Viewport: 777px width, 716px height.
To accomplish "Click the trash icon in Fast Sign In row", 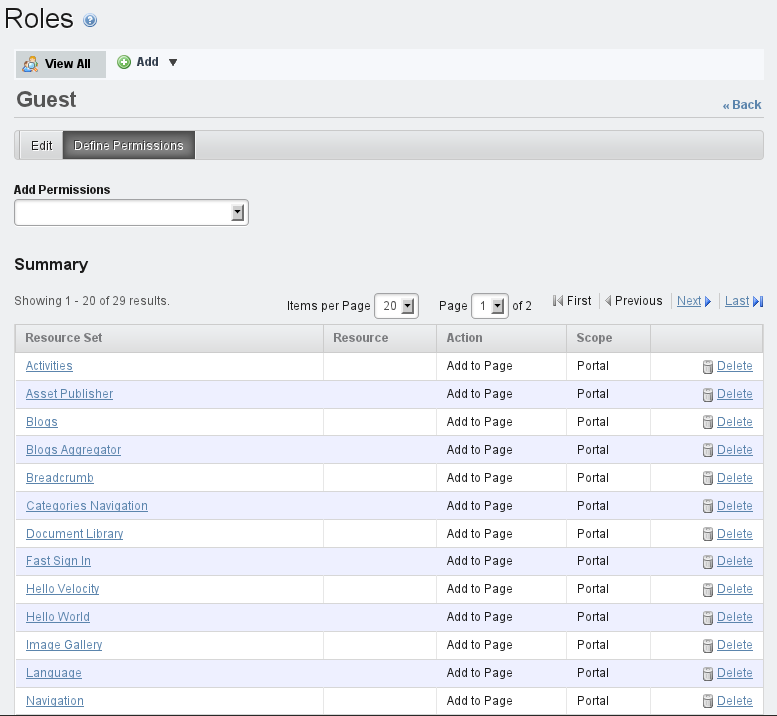I will tap(708, 561).
